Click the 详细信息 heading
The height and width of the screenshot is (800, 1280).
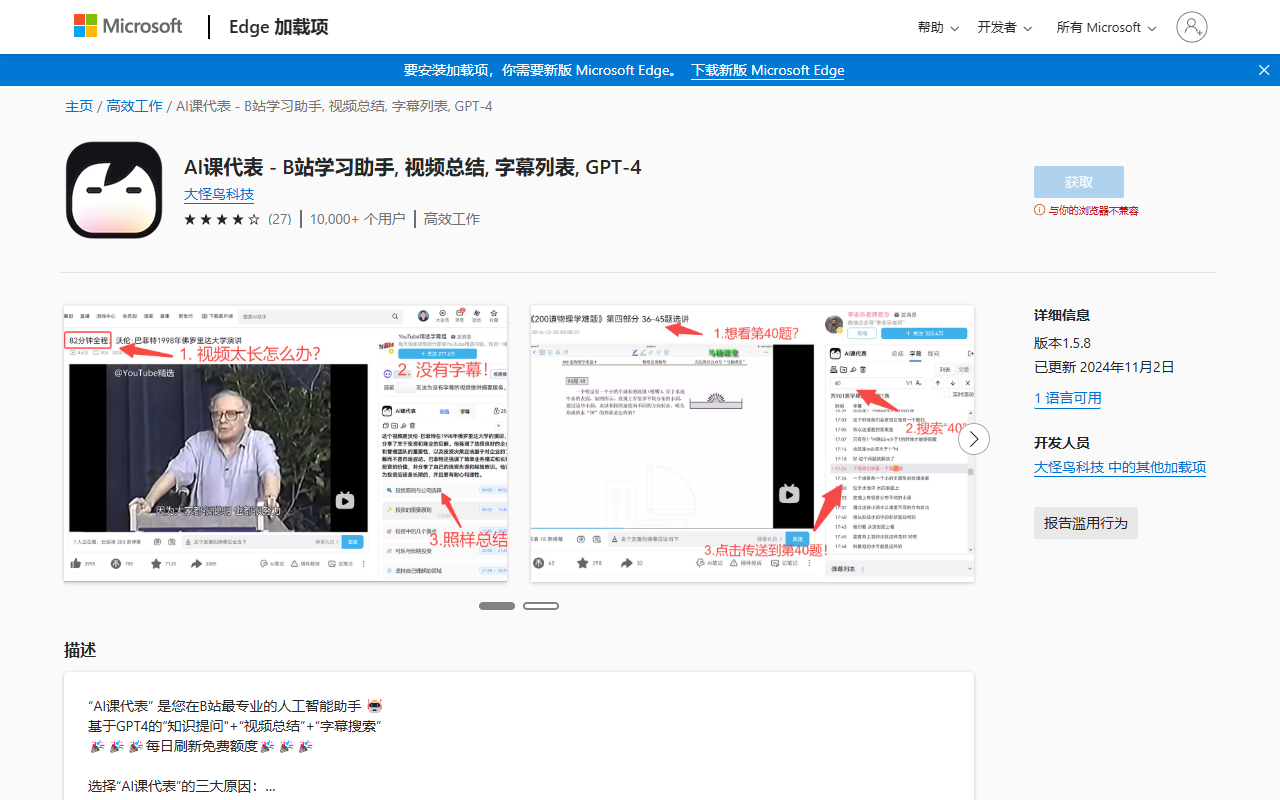coord(1062,315)
